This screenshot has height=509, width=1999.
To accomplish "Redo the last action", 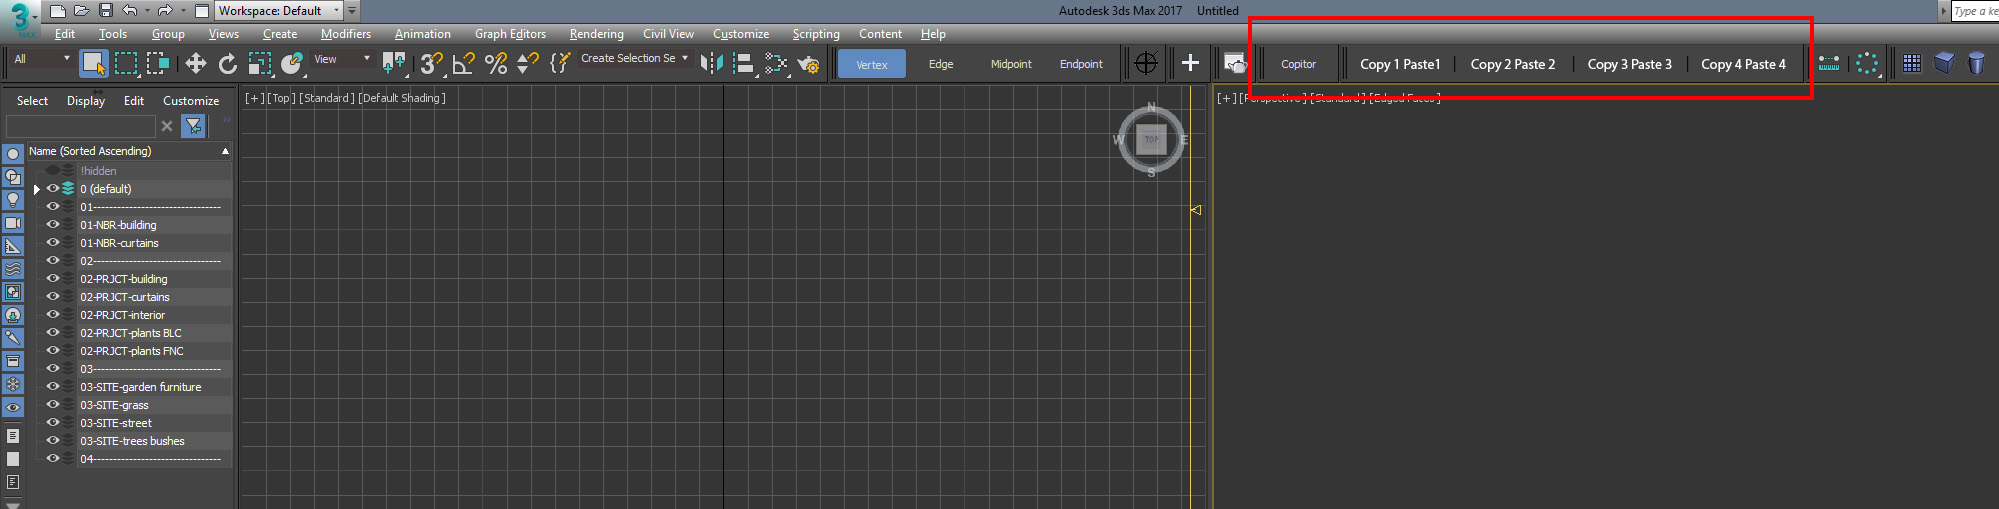I will tap(165, 11).
